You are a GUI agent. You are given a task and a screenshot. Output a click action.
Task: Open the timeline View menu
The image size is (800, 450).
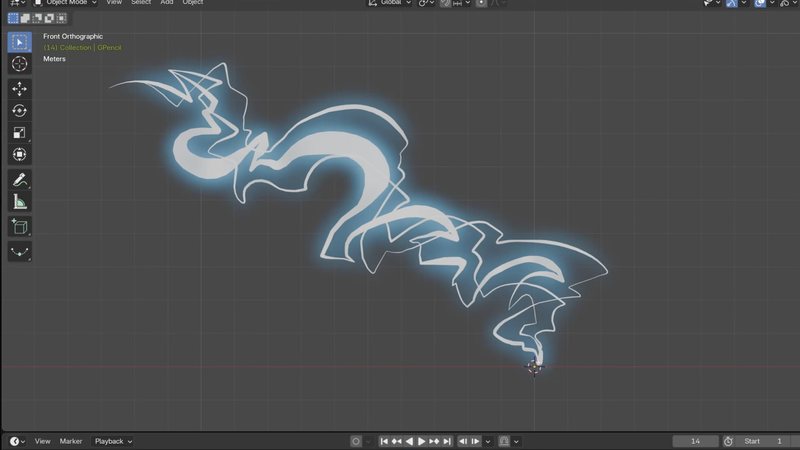(42, 441)
